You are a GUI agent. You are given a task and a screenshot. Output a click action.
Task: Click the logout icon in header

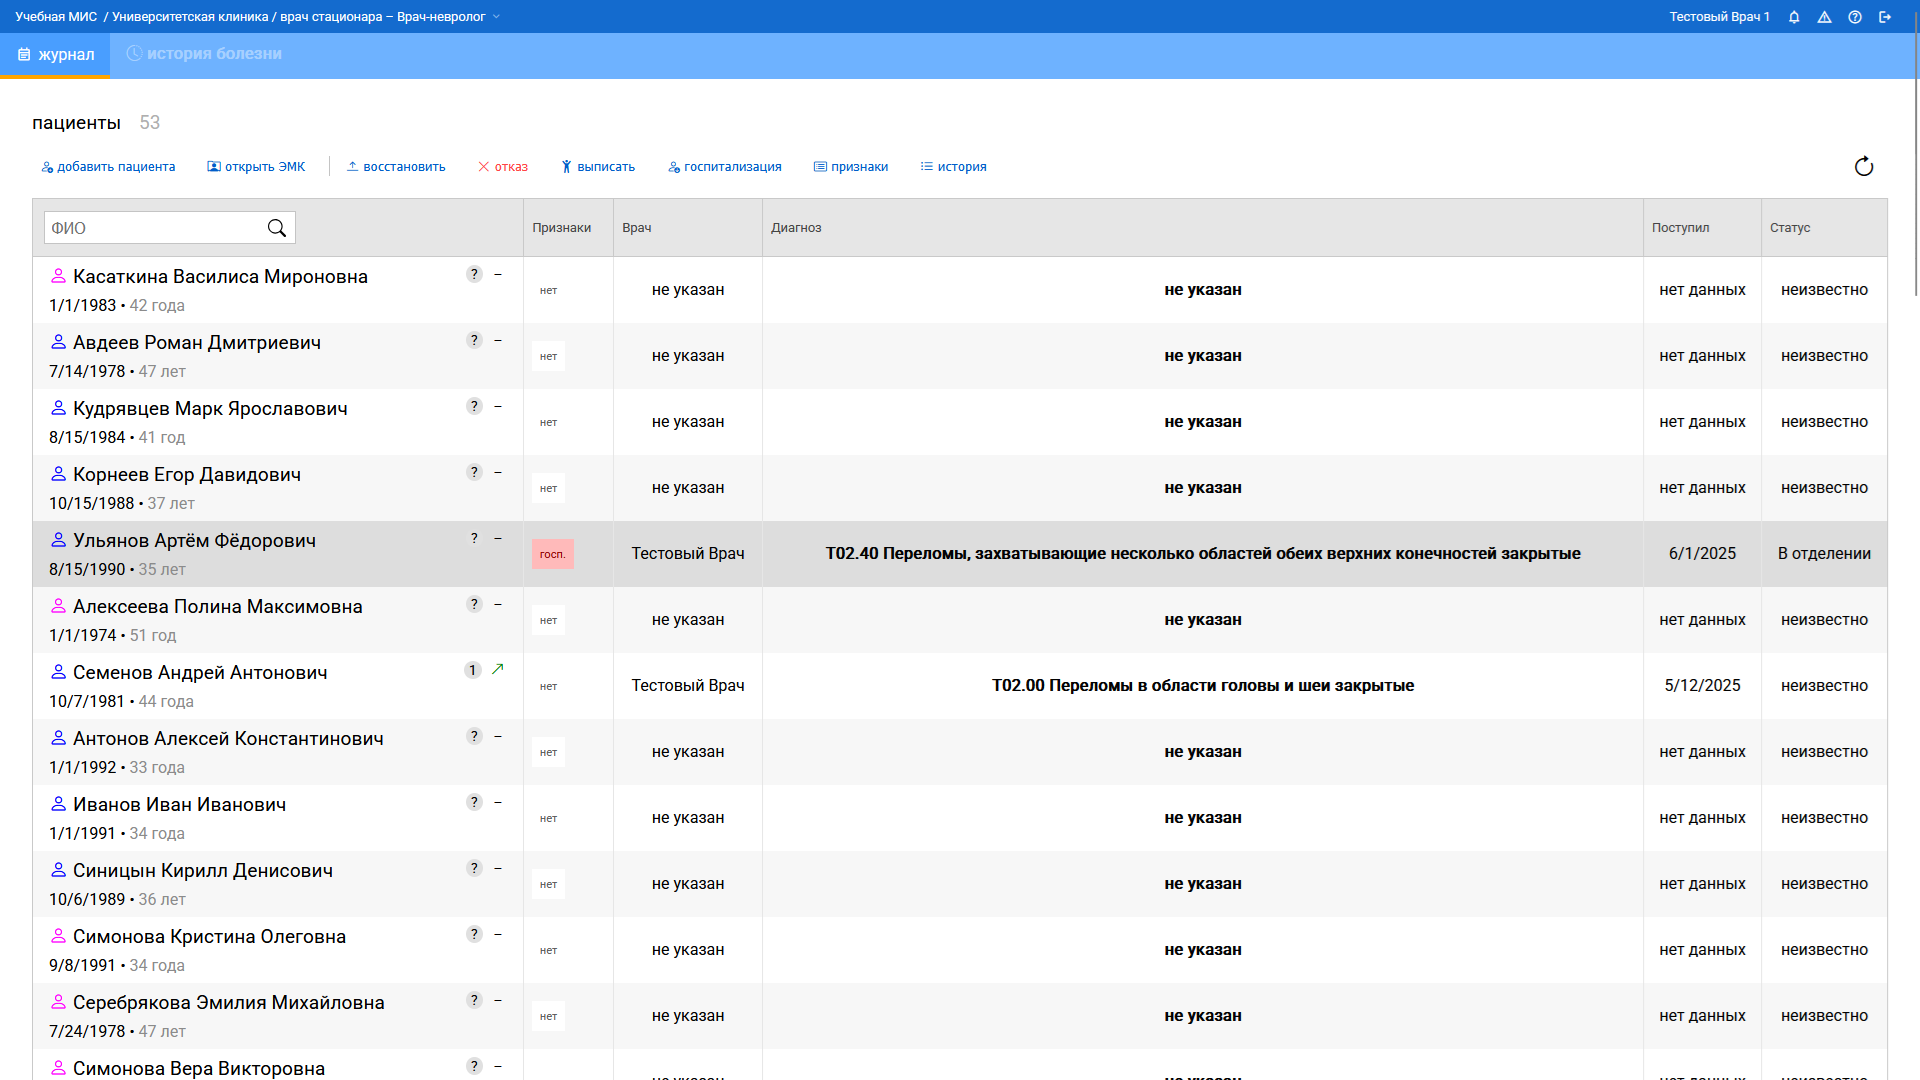(x=1885, y=17)
